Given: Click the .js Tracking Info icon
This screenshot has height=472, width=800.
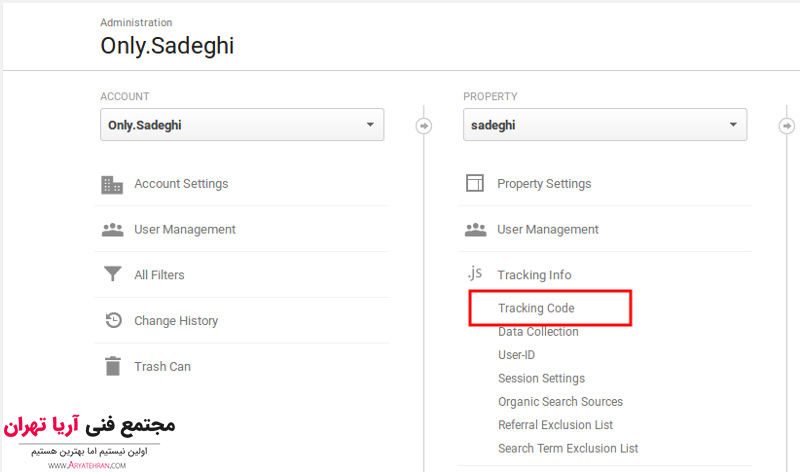Looking at the screenshot, I should tap(475, 274).
